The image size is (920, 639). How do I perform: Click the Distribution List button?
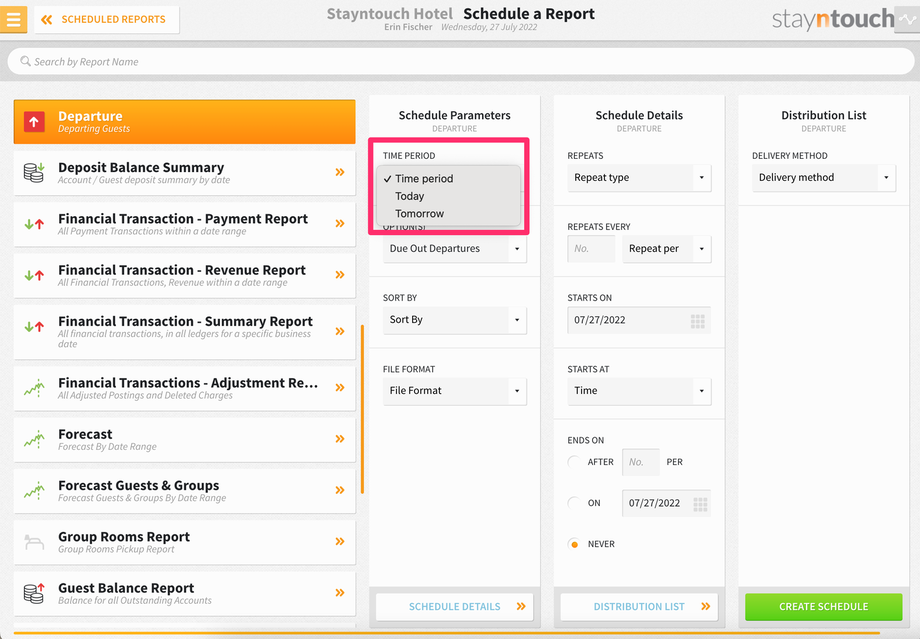[x=639, y=607]
